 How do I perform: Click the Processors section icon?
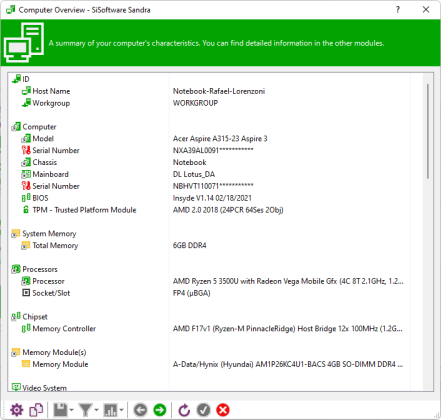16,269
